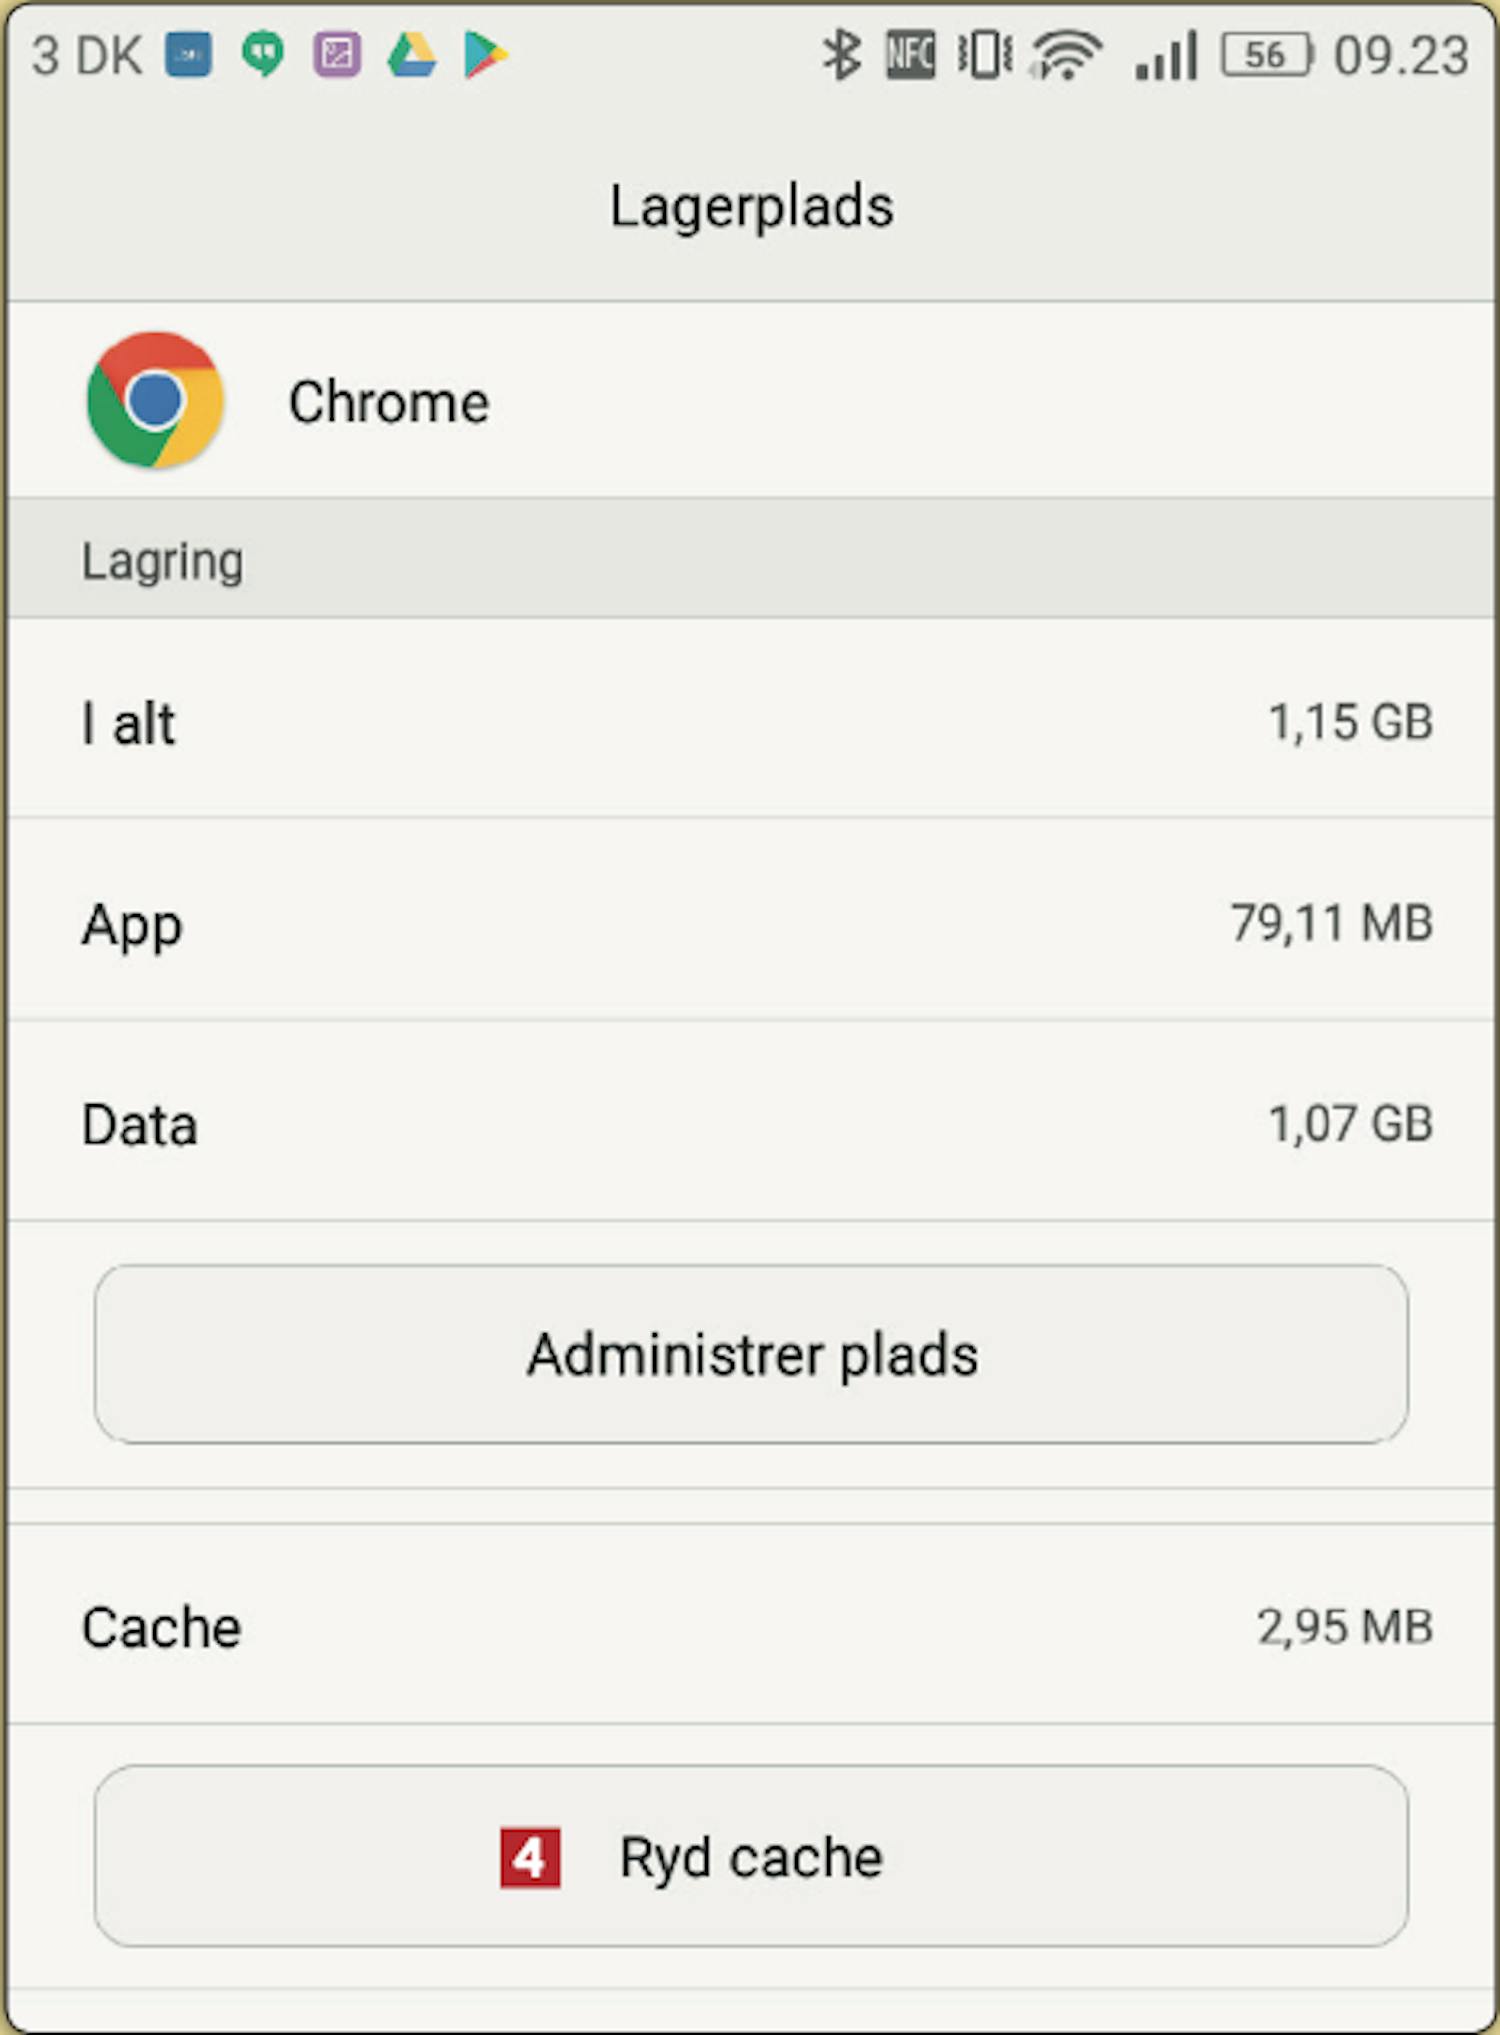Tap the Wi-Fi signal icon

pyautogui.click(x=1067, y=55)
